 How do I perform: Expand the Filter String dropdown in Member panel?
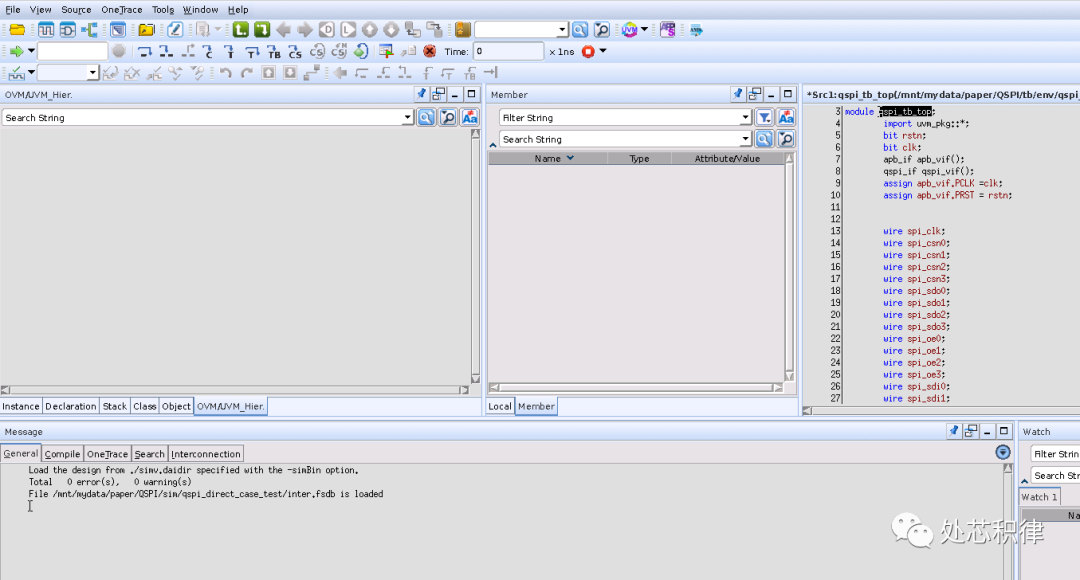pos(746,117)
